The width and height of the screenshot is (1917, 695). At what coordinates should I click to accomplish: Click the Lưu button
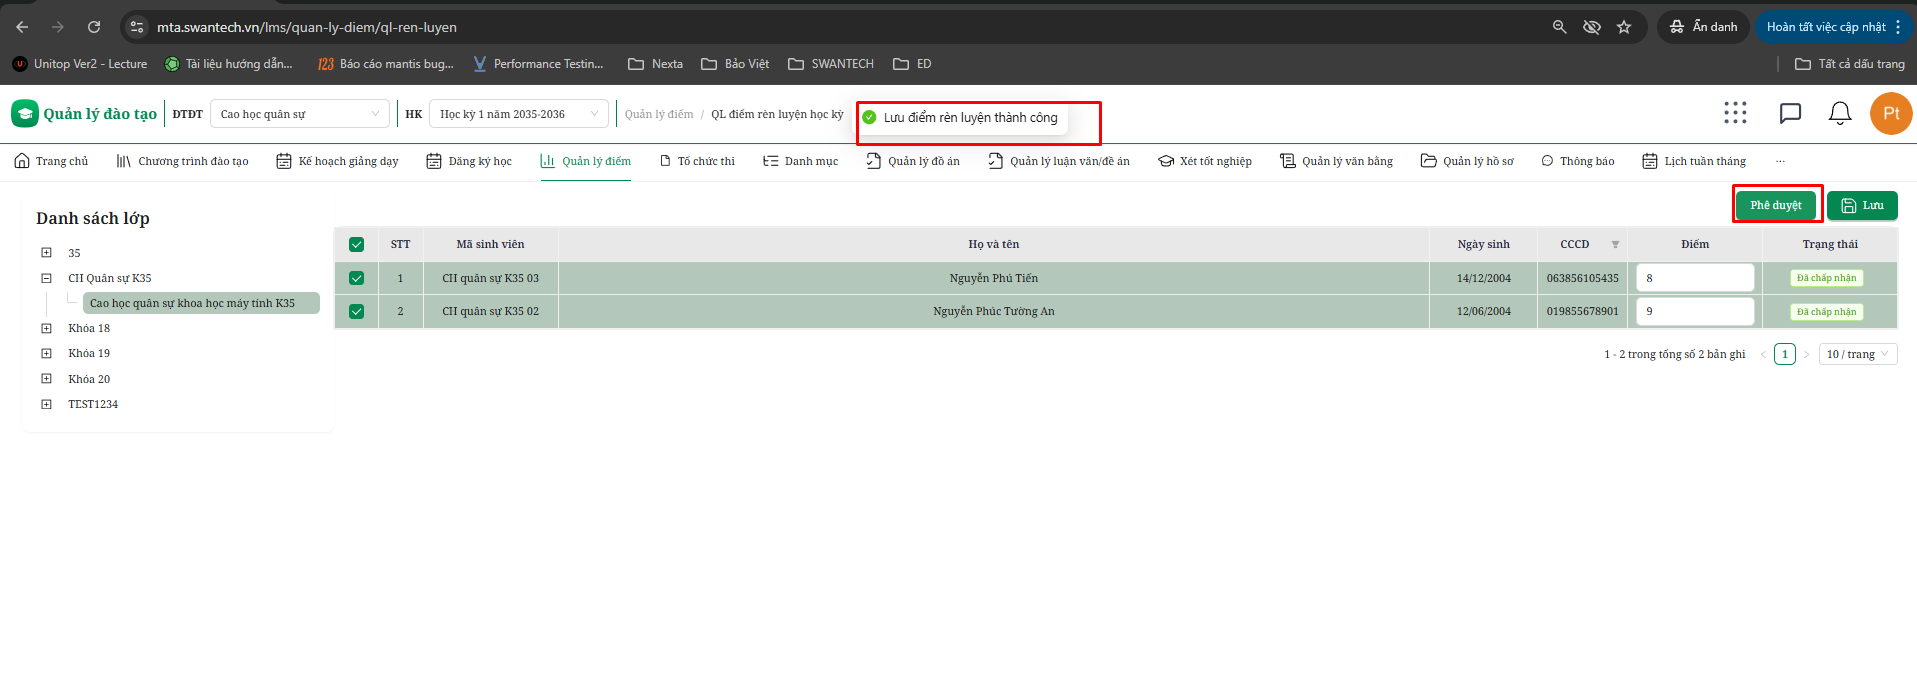pos(1862,205)
